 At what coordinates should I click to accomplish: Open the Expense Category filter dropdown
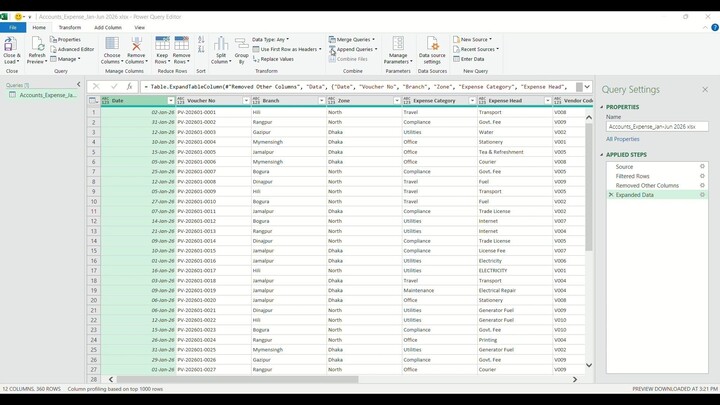tap(472, 101)
